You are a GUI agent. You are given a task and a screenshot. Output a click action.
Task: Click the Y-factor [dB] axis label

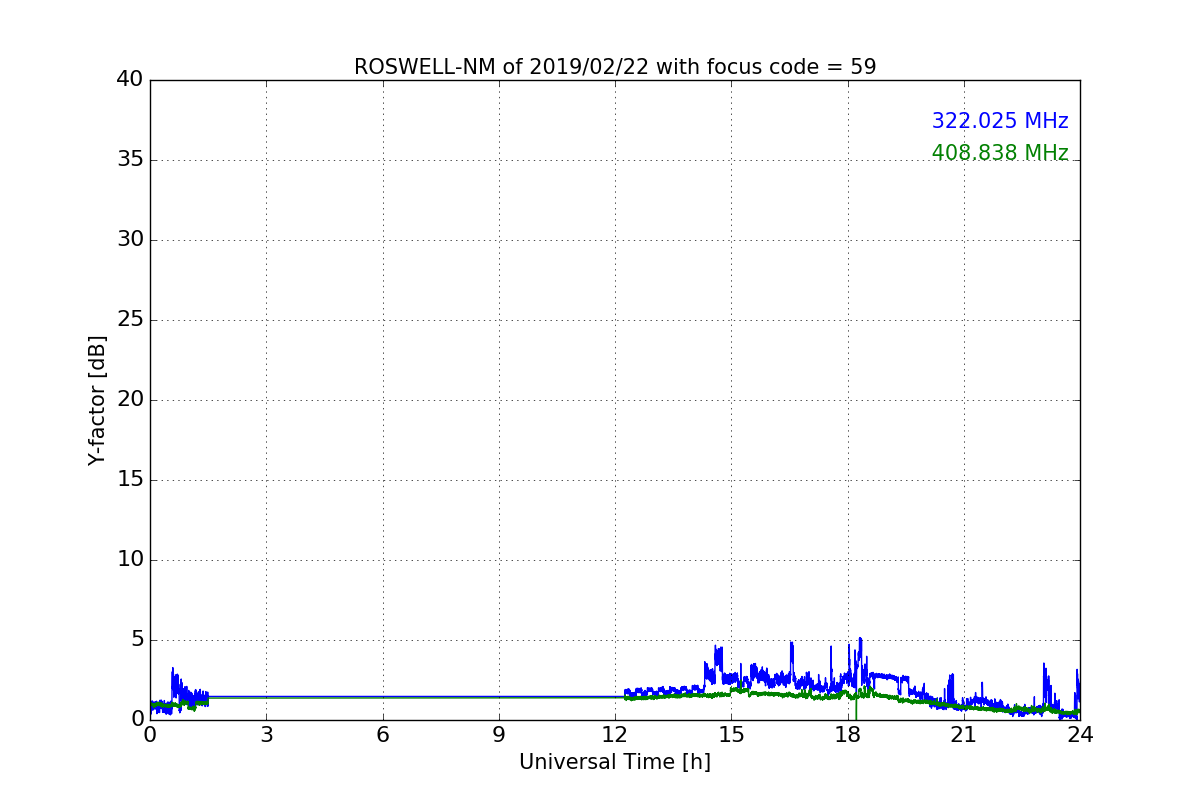coord(97,400)
